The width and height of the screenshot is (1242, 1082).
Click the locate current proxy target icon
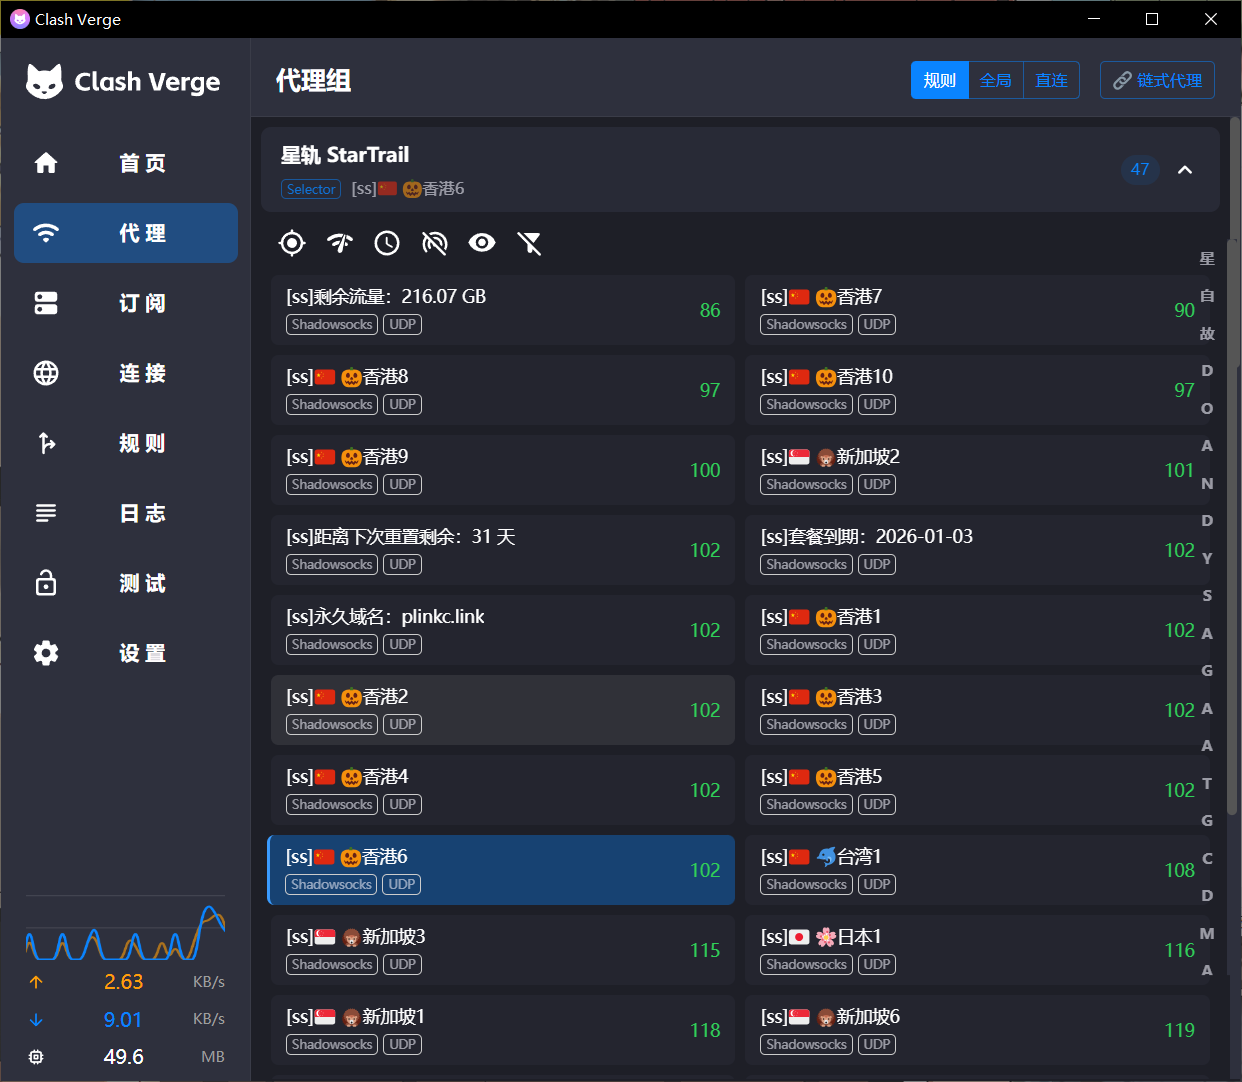(292, 243)
